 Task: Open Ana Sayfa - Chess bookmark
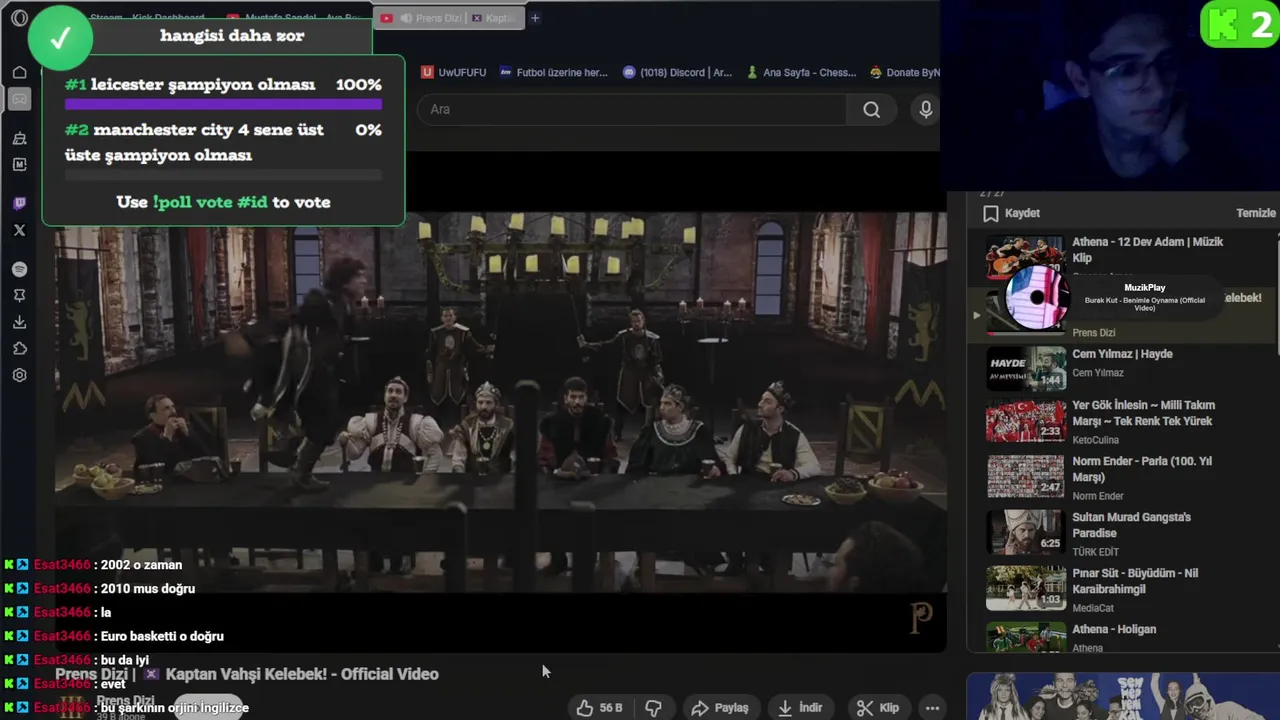(800, 72)
